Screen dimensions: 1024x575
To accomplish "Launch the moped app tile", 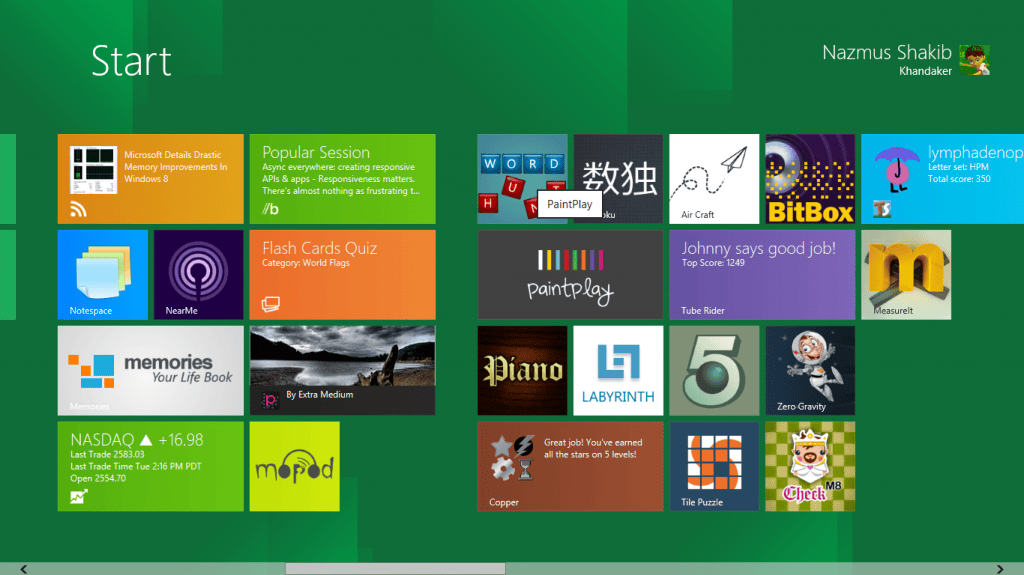I will pyautogui.click(x=295, y=467).
